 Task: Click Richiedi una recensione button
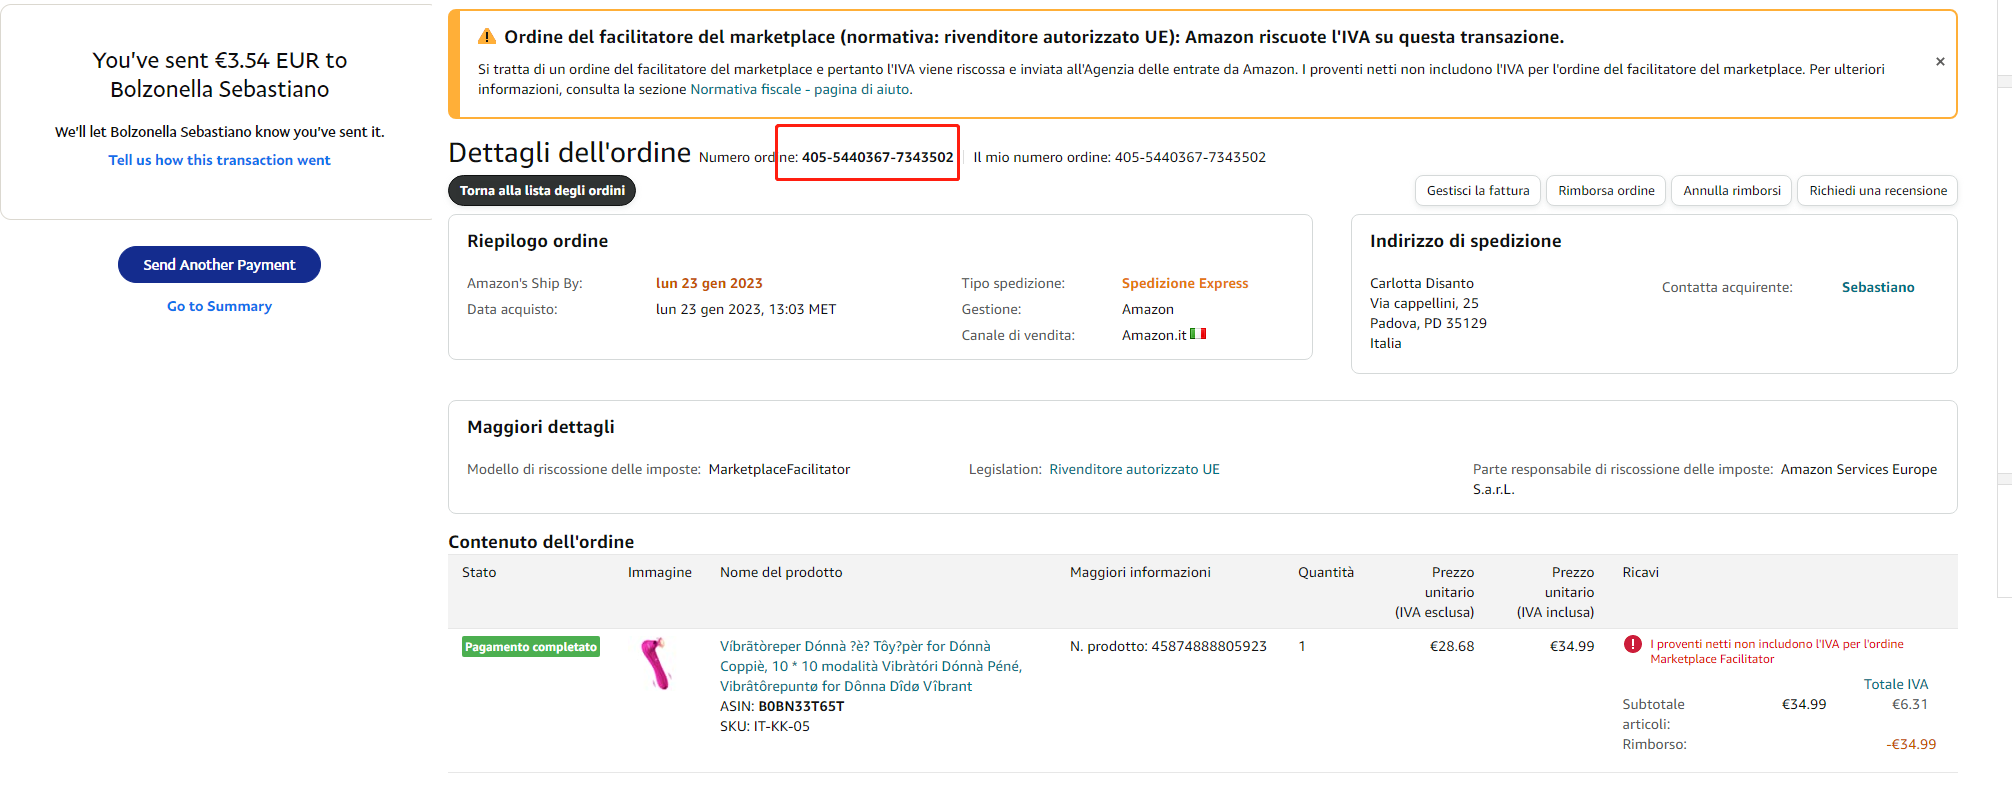click(1877, 191)
